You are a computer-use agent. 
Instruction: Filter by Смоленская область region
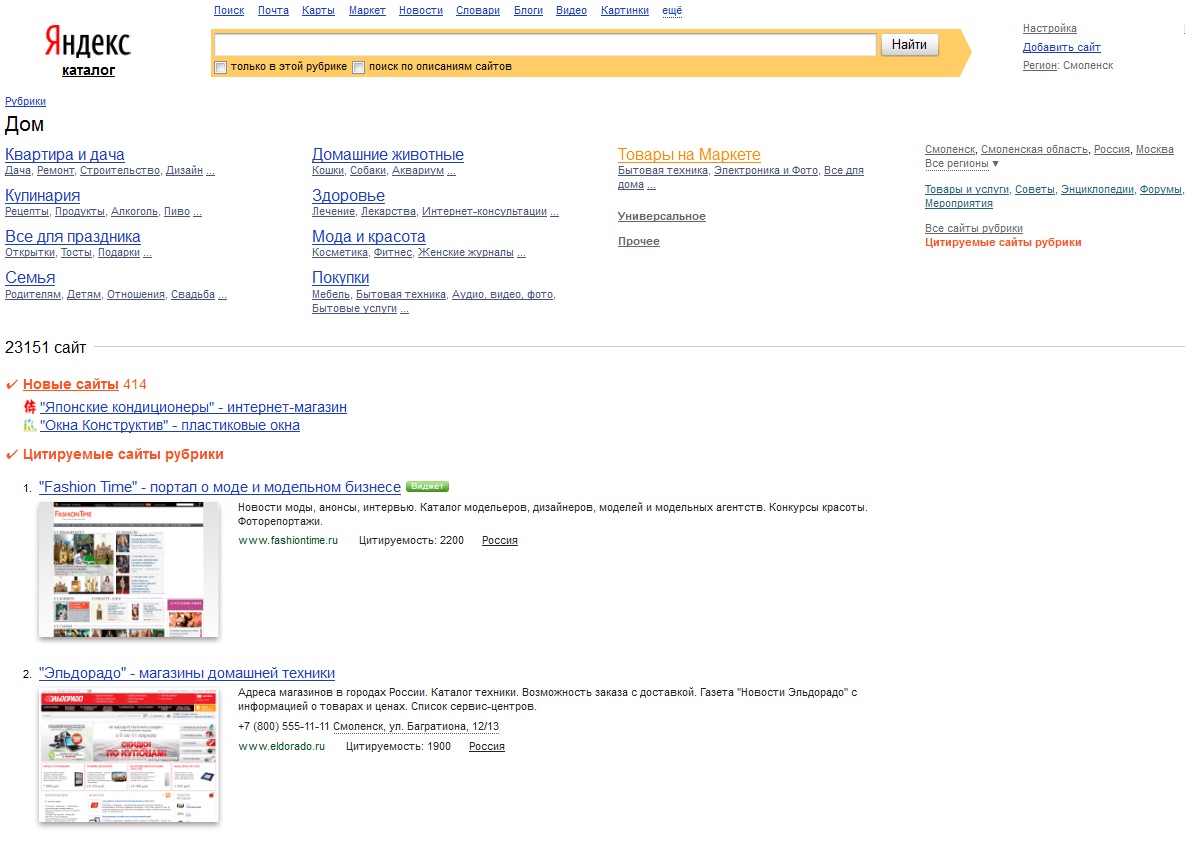(1035, 150)
